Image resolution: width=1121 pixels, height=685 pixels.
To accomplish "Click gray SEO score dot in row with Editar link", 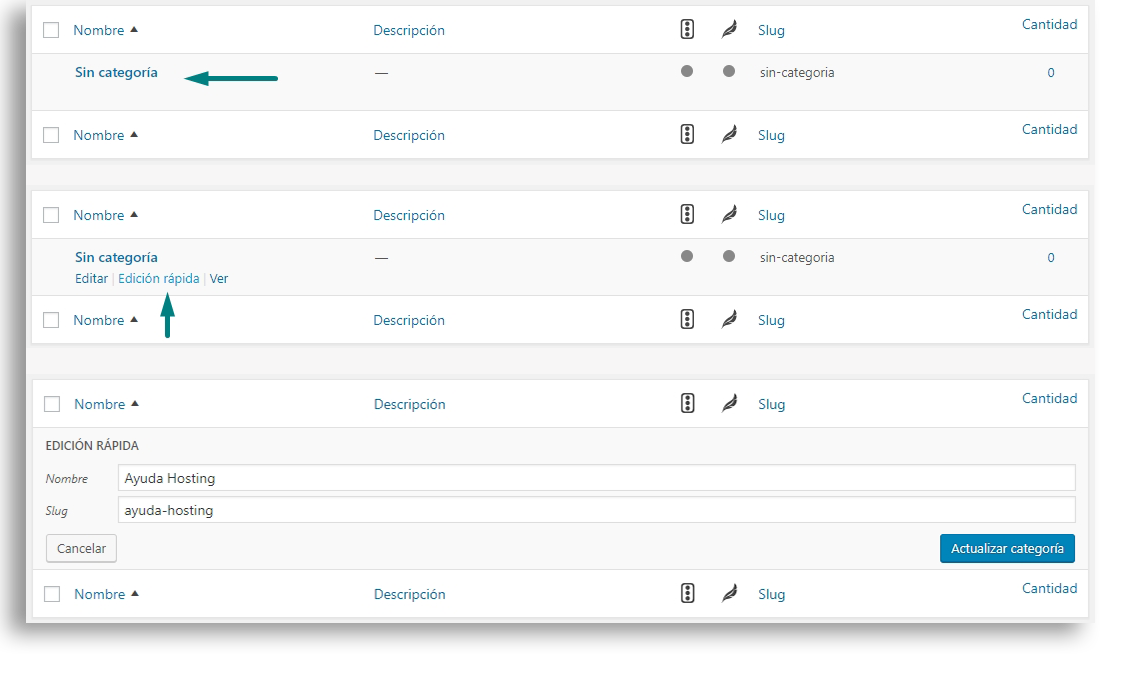I will coord(687,256).
